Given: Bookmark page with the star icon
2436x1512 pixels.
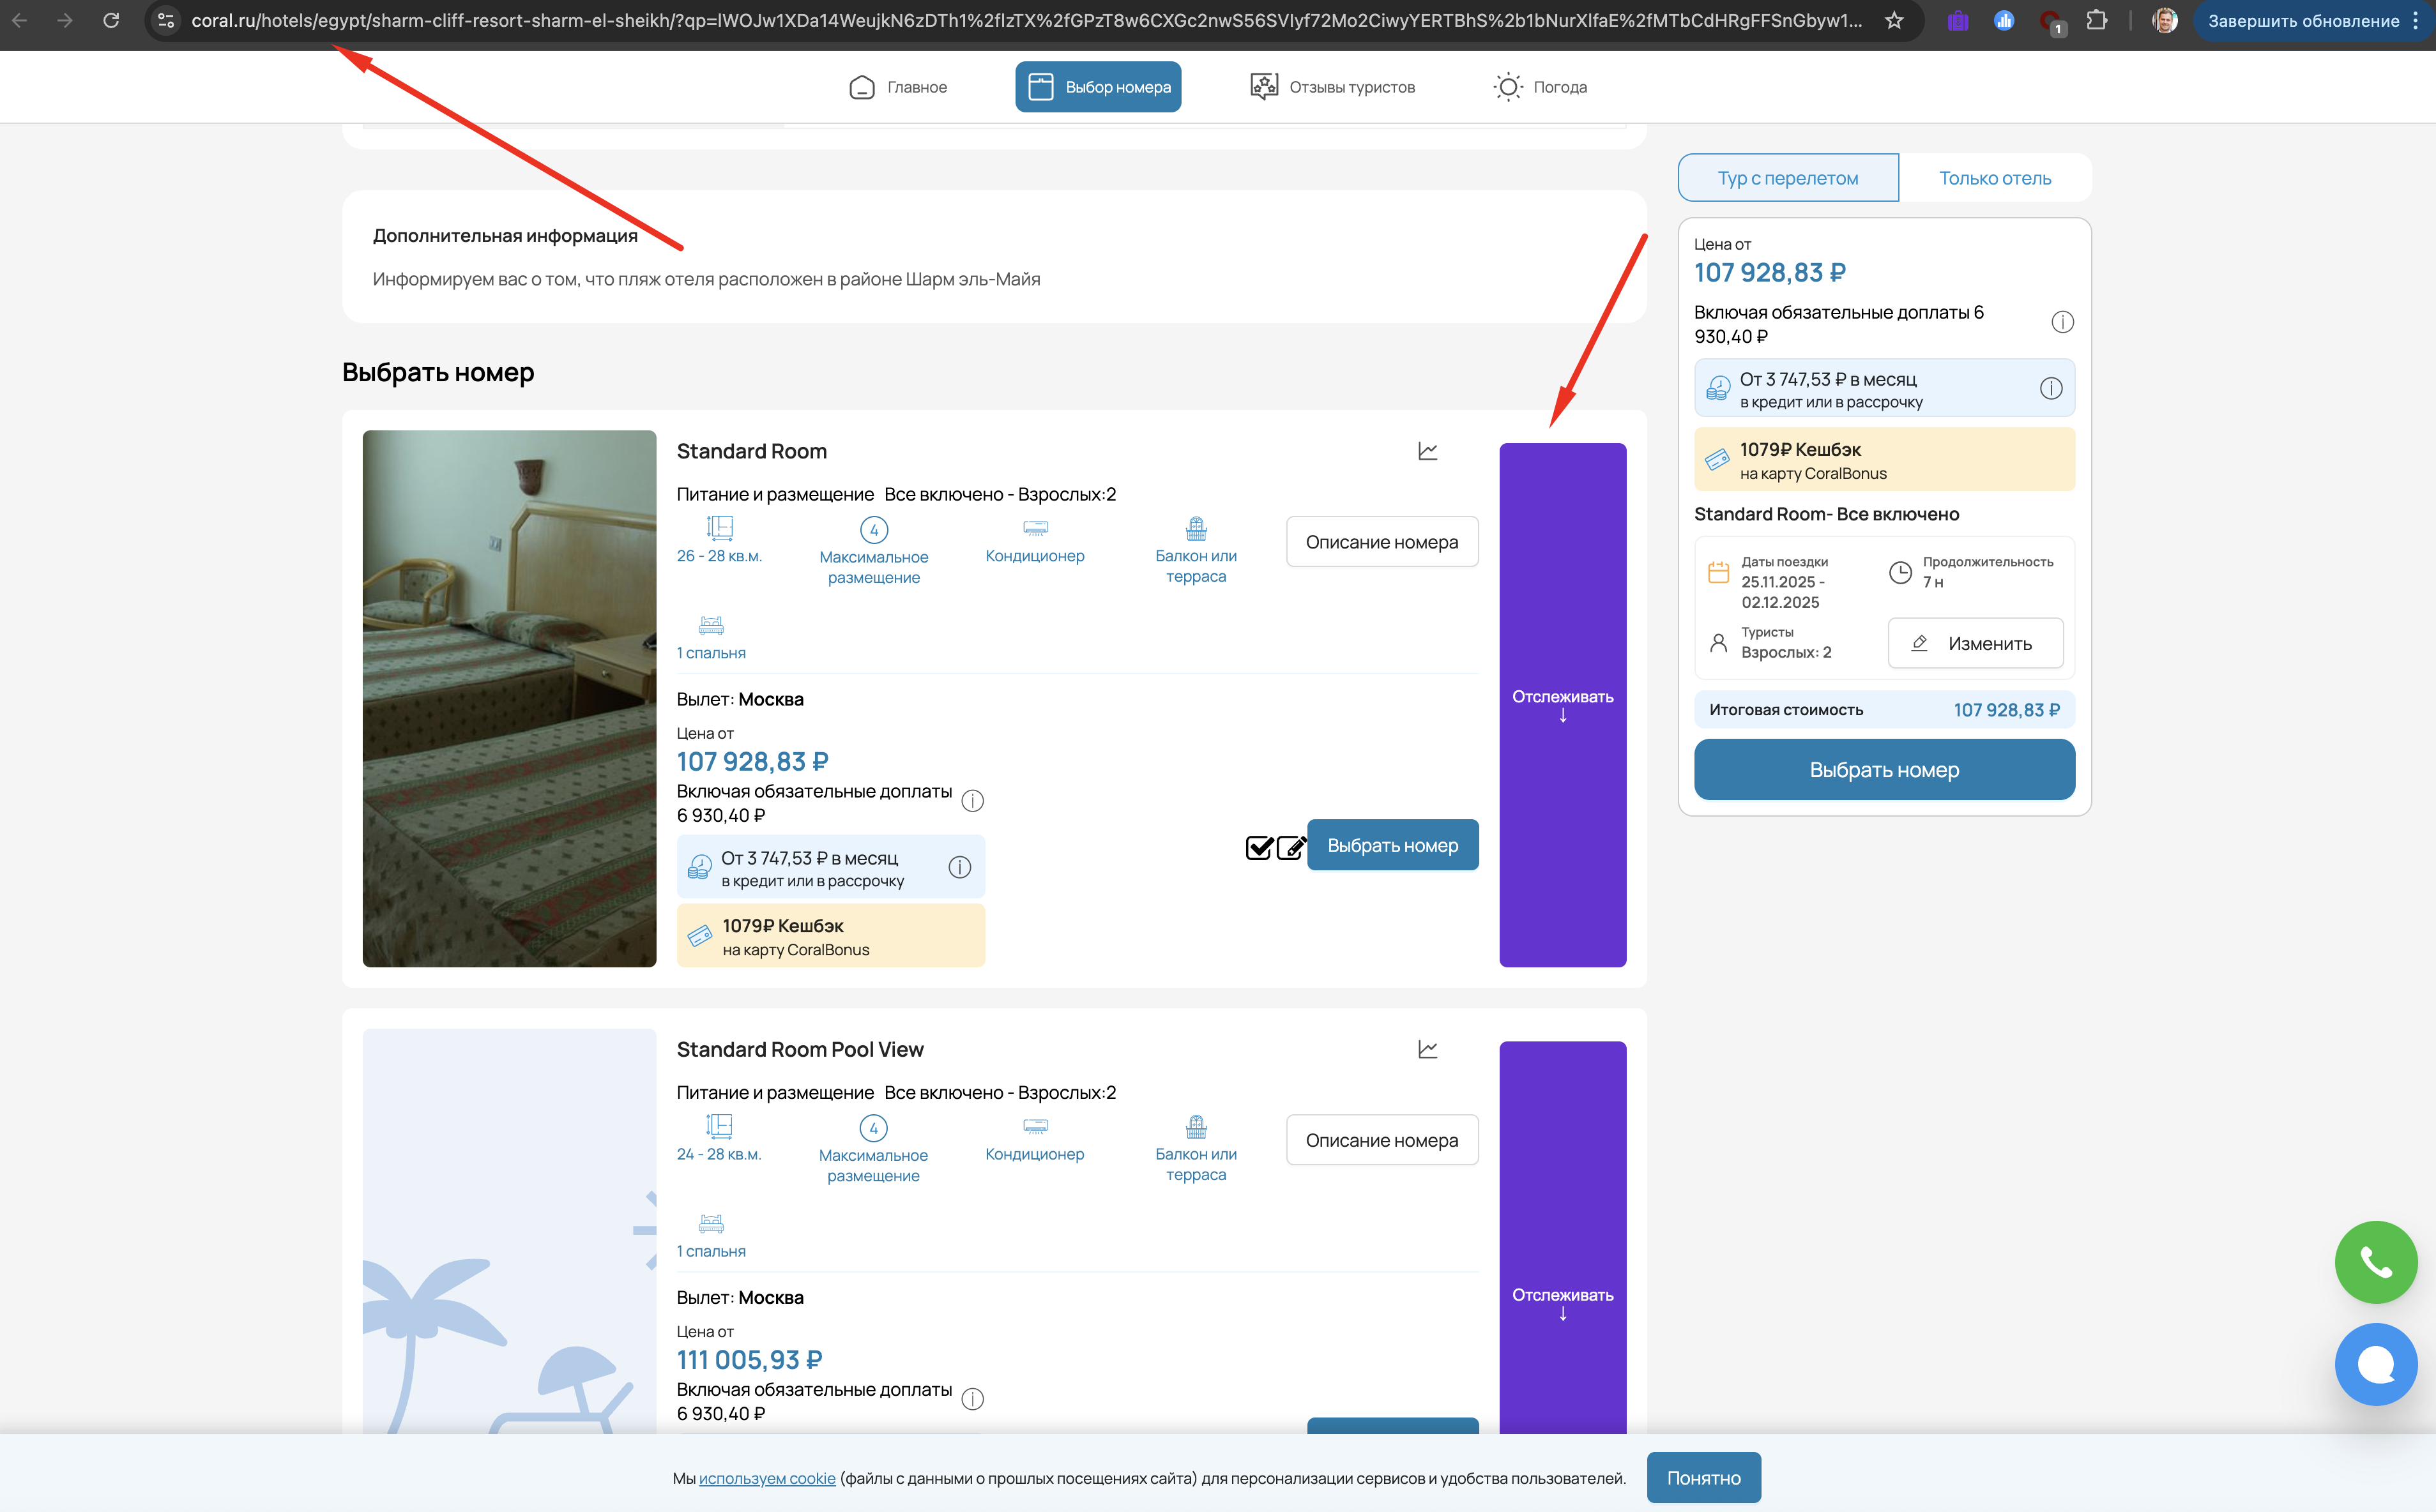Looking at the screenshot, I should pos(1893,20).
